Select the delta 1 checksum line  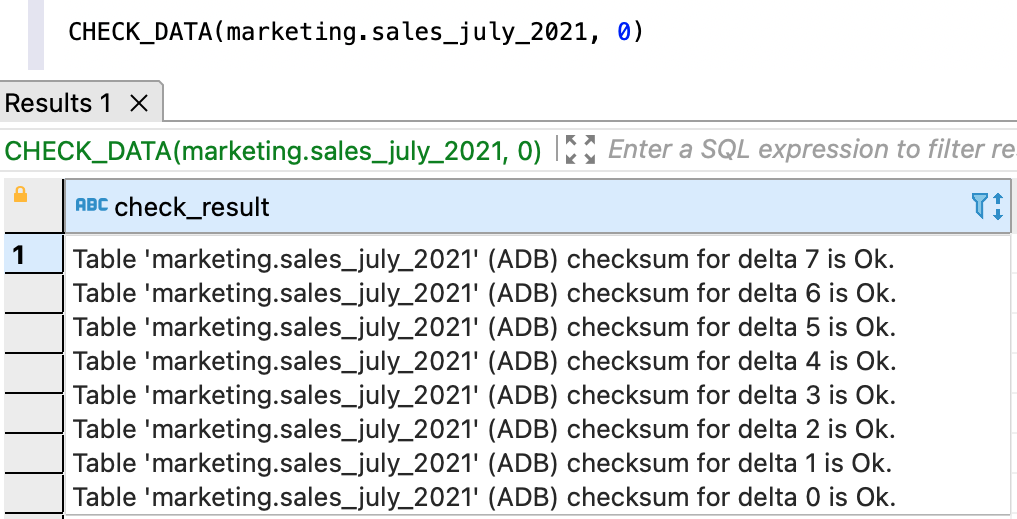483,464
